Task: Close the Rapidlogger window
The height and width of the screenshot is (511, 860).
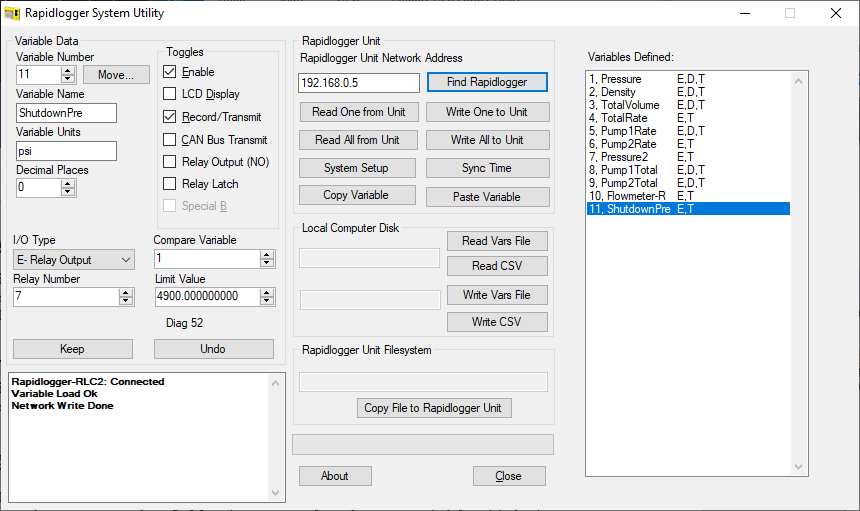Action: pos(836,13)
